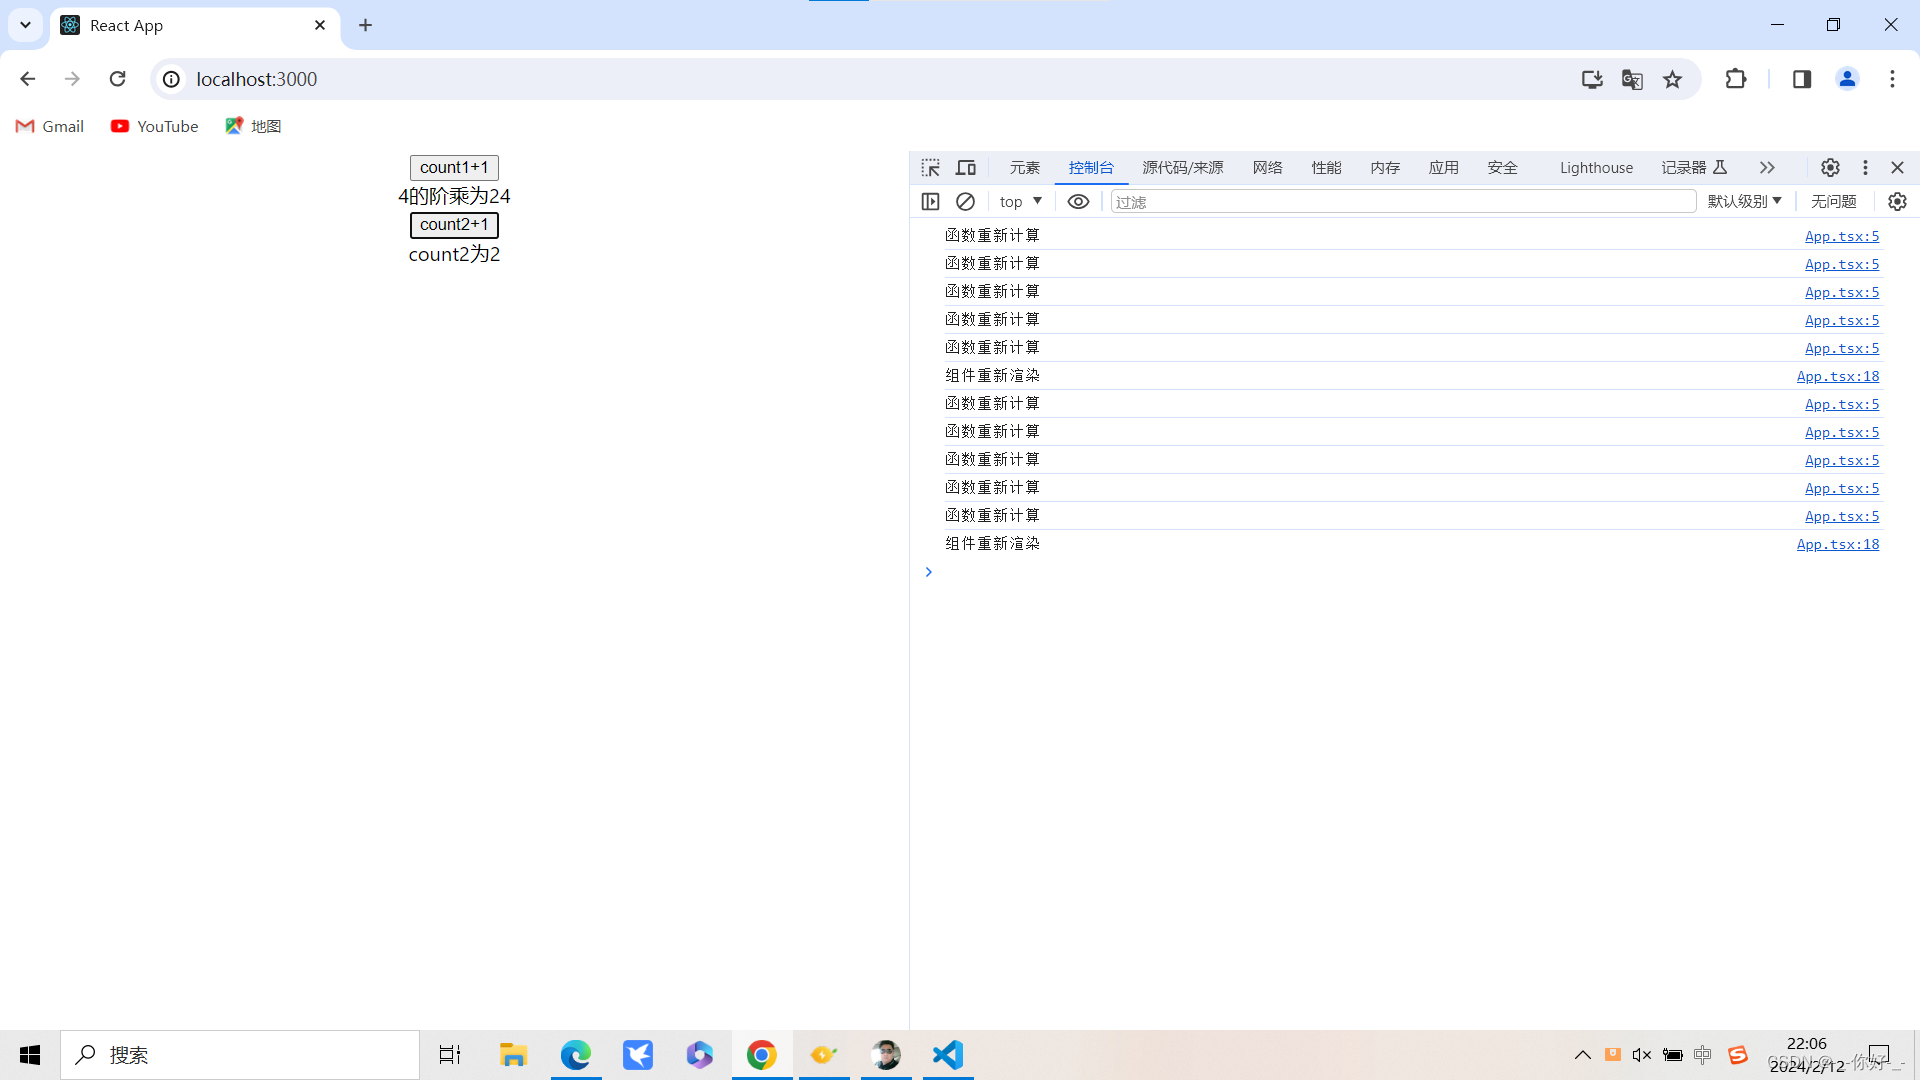Click the more options ellipsis icon
This screenshot has width=1920, height=1080.
1865,167
